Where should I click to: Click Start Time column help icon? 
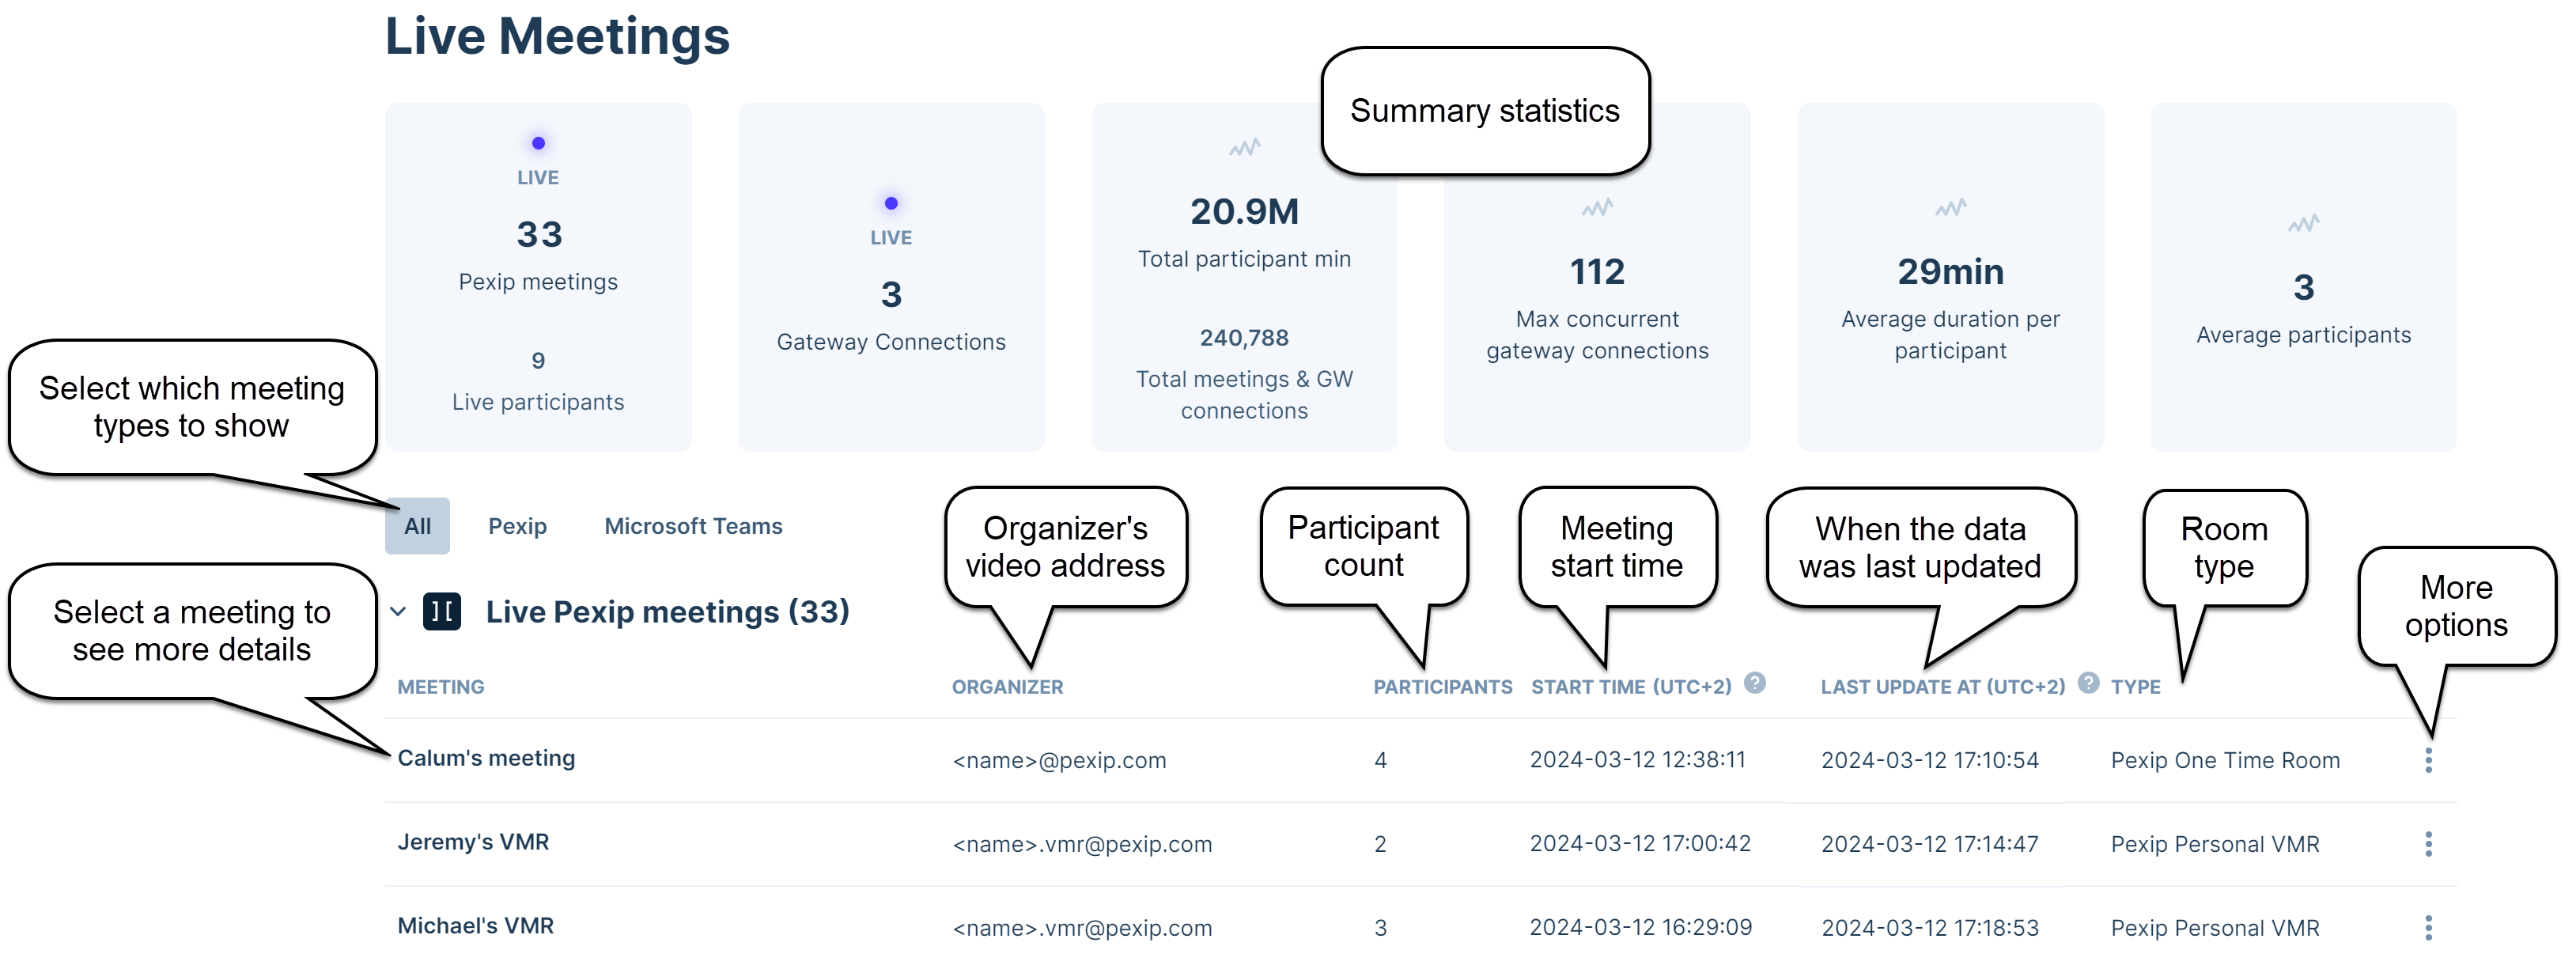(x=1754, y=683)
